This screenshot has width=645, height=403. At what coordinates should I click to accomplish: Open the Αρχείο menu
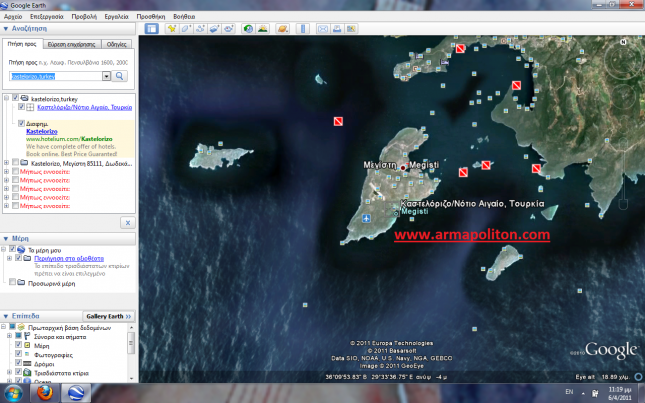(13, 16)
